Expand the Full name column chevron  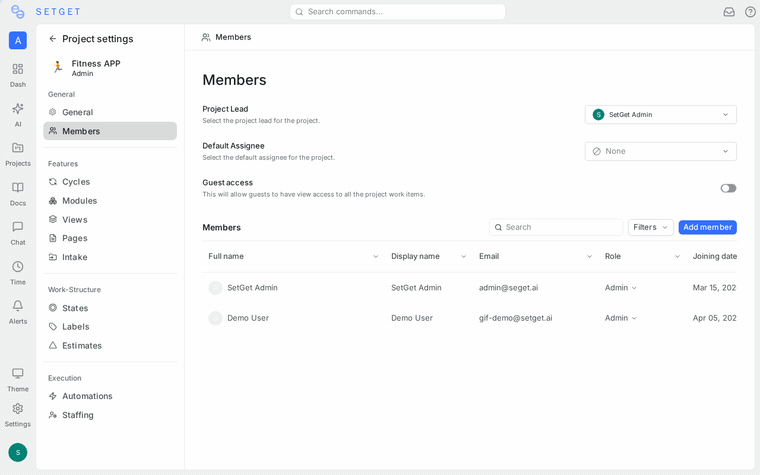376,256
